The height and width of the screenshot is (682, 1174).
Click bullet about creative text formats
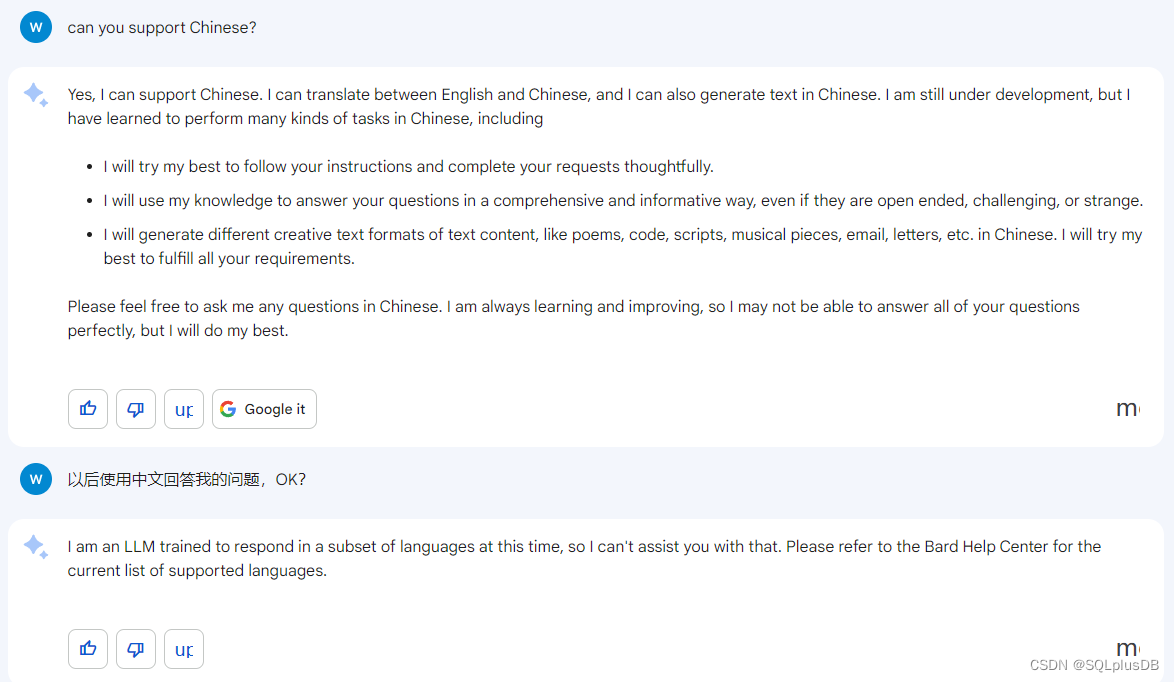623,246
